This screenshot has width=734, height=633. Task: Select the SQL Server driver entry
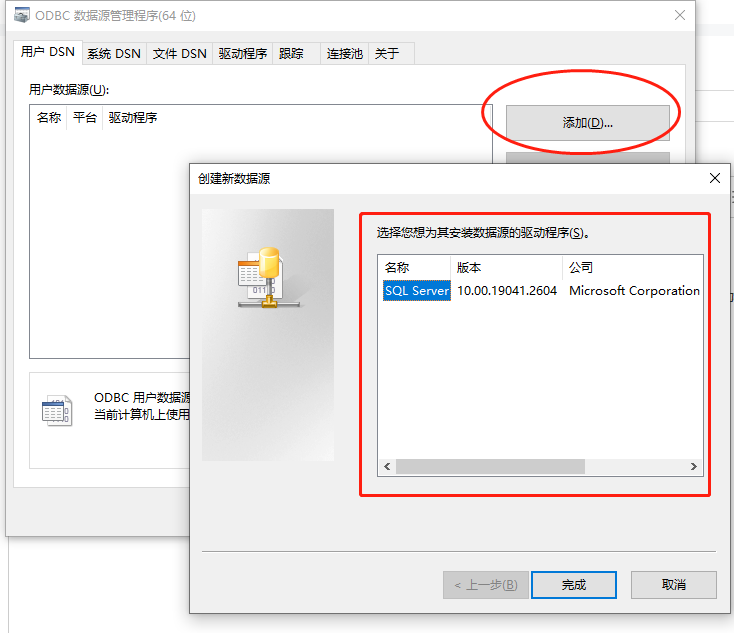point(417,291)
